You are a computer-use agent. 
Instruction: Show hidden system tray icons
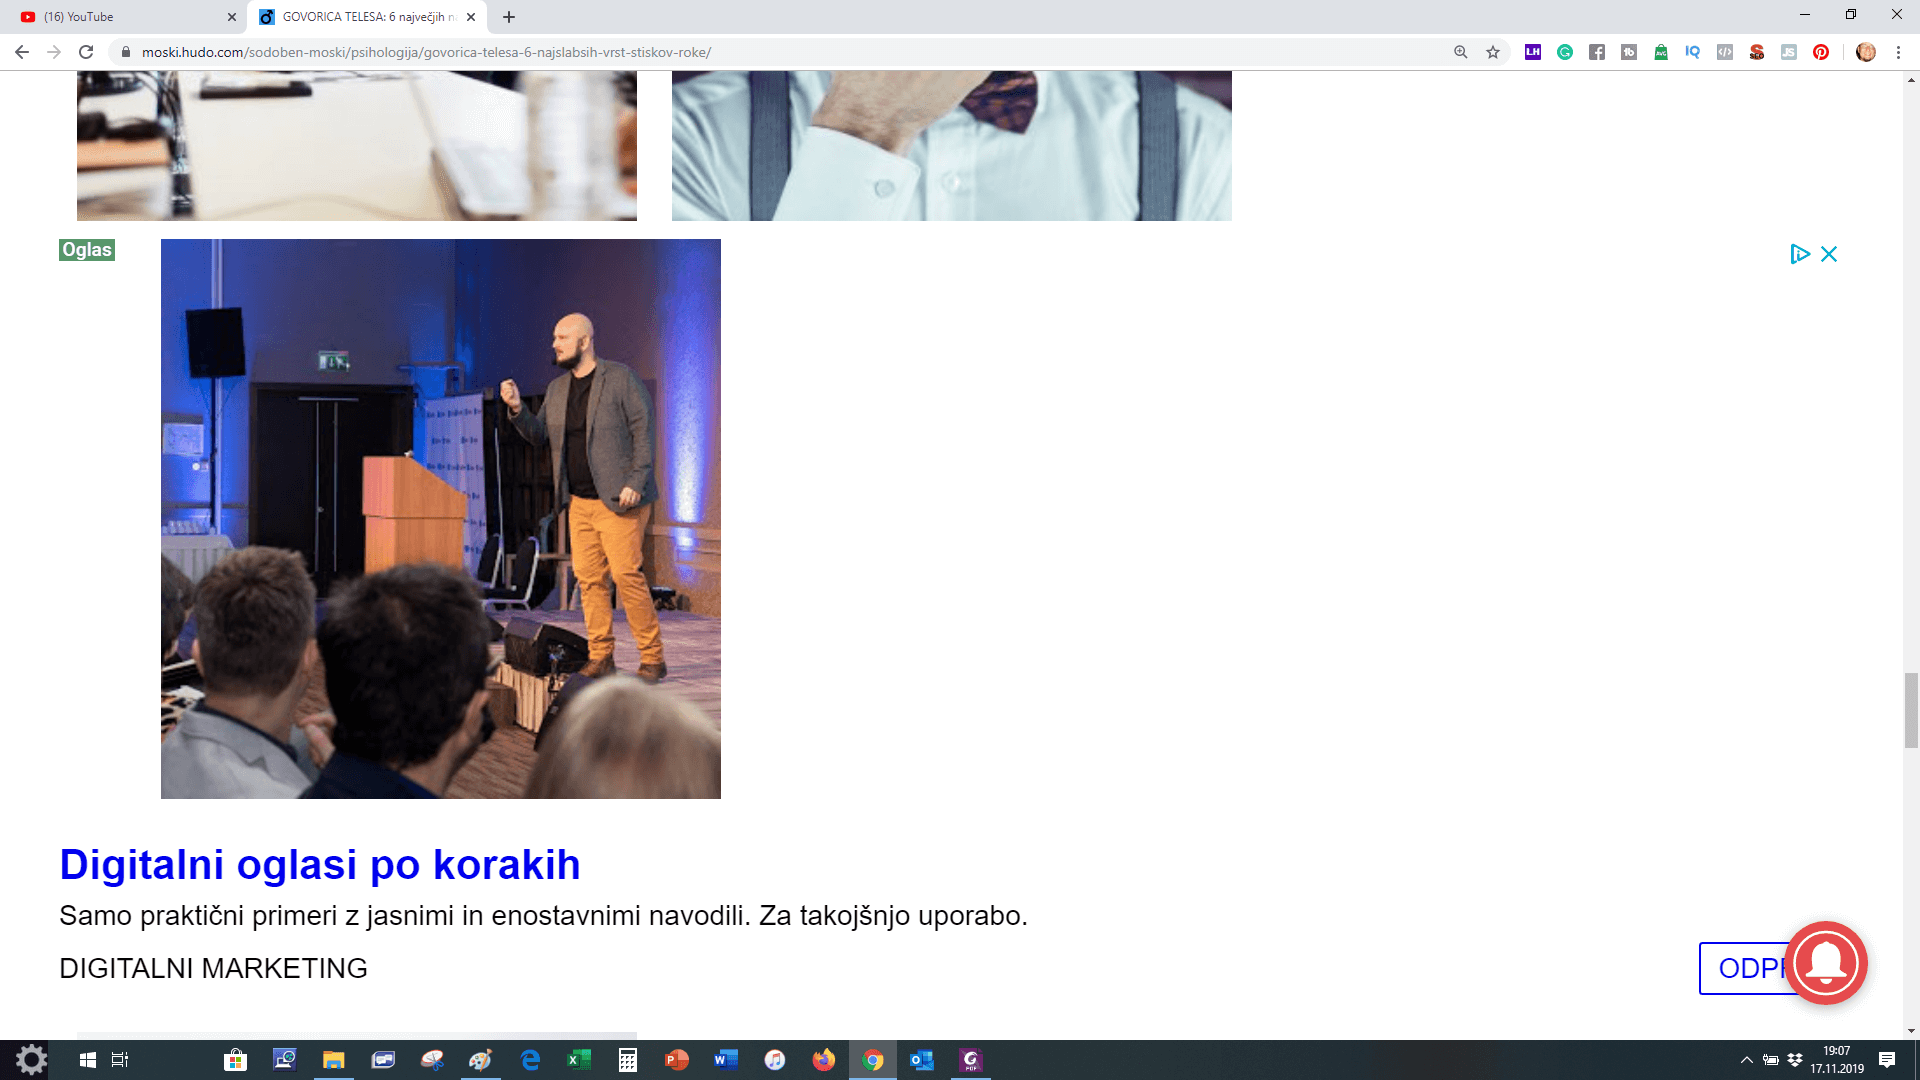coord(1747,1060)
